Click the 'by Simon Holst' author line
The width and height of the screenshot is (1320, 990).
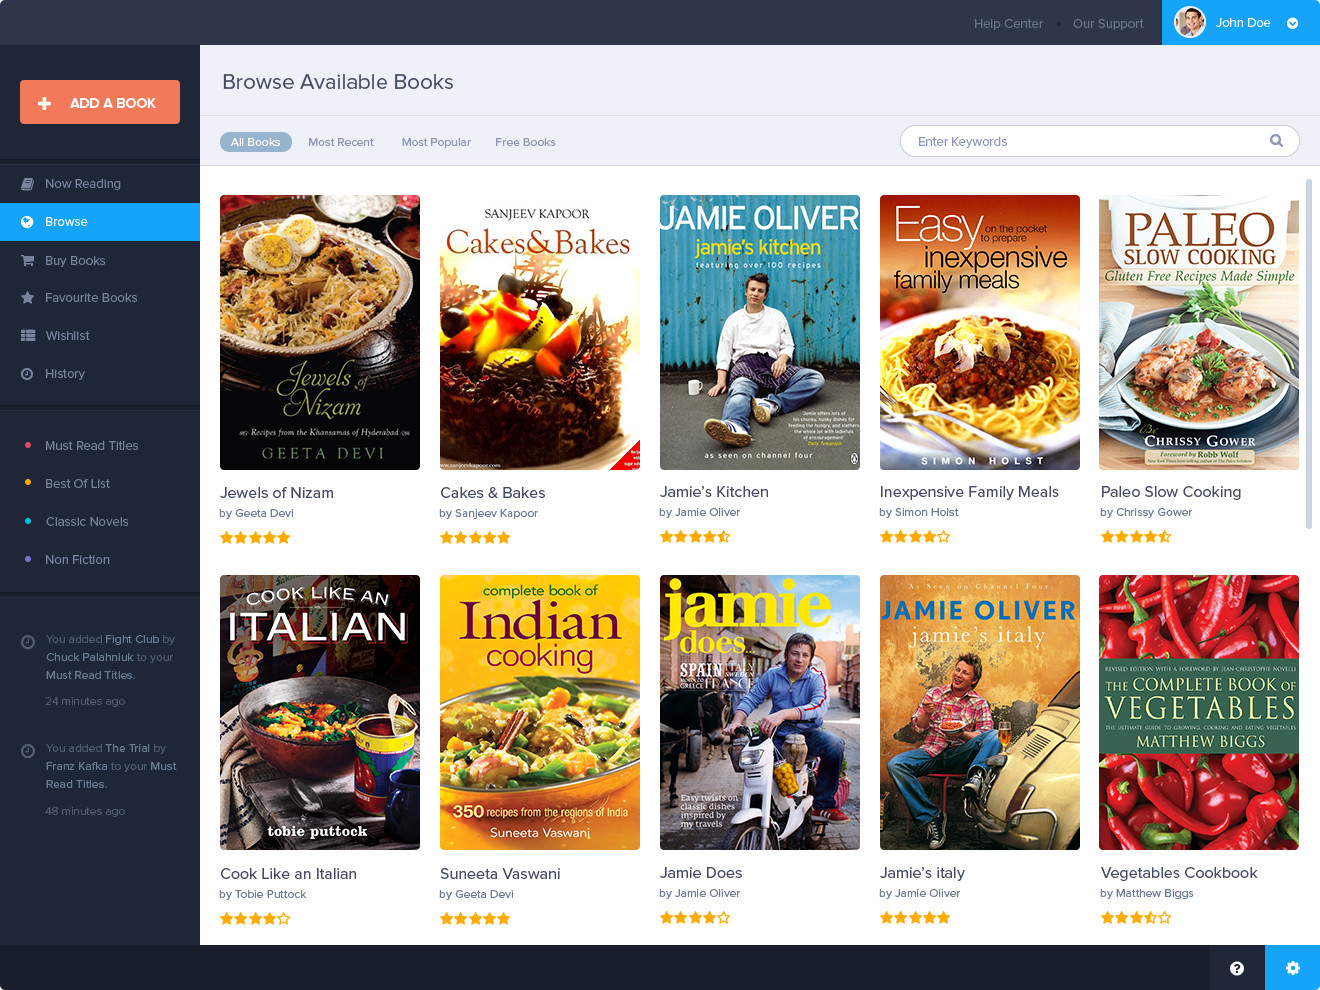[919, 512]
